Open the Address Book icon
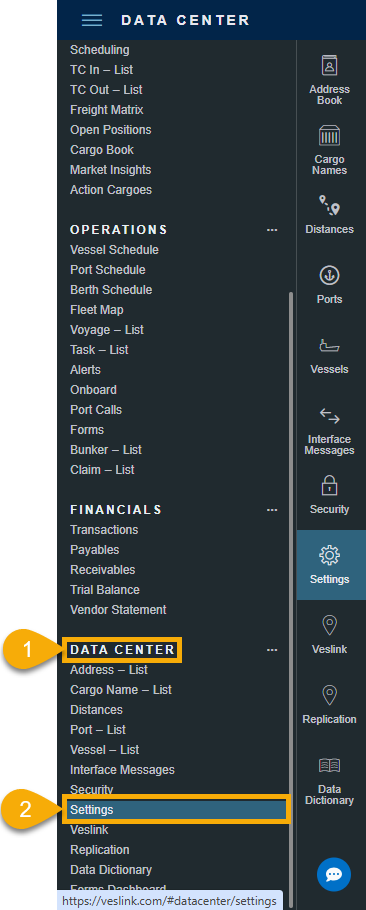This screenshot has width=366, height=910. (329, 66)
